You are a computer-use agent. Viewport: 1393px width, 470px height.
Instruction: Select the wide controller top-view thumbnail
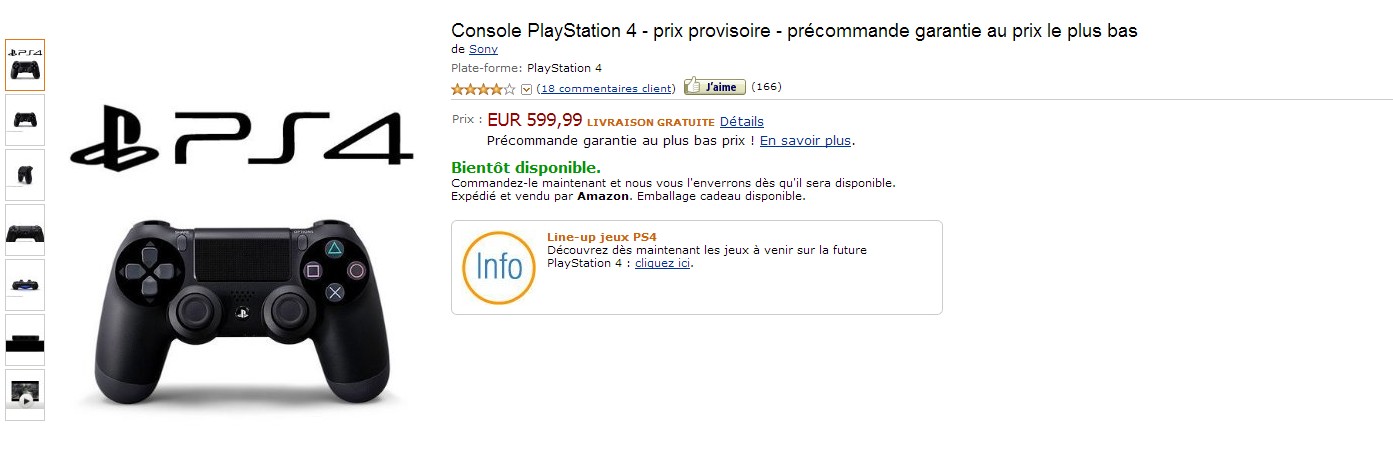point(25,230)
